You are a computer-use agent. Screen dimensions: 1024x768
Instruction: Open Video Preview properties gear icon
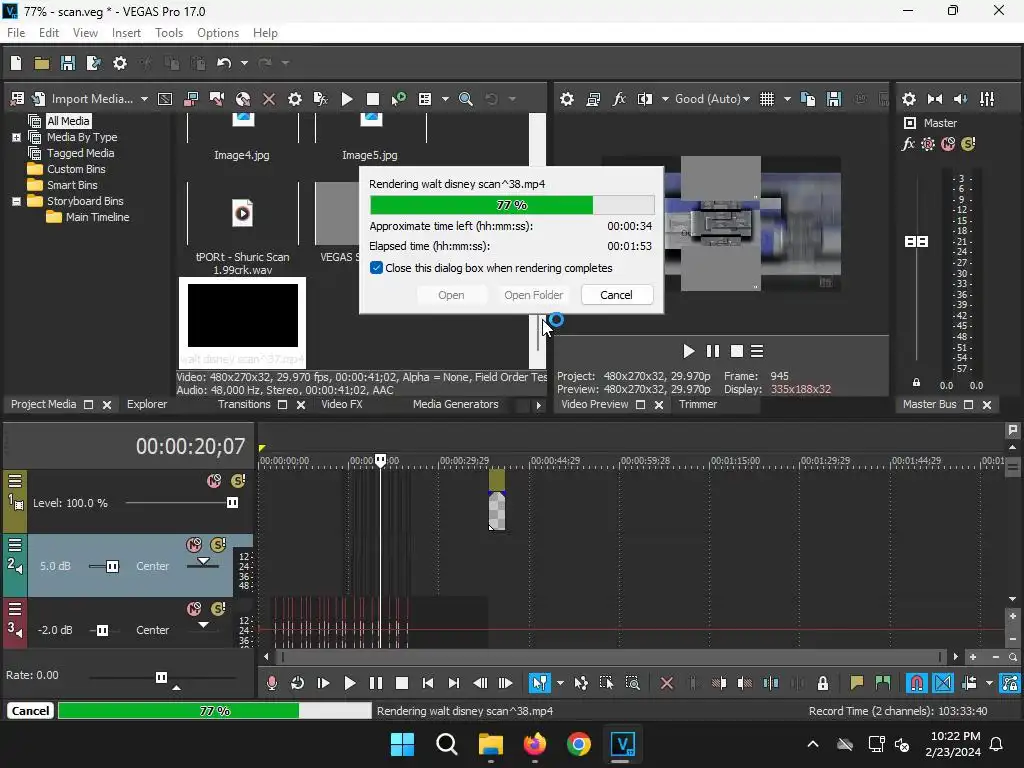point(566,99)
